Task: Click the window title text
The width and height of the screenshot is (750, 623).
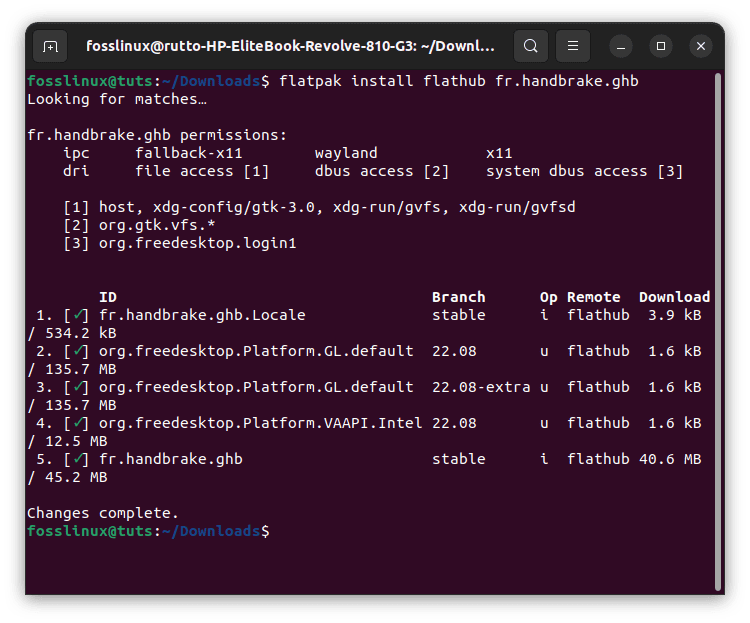Action: point(290,46)
